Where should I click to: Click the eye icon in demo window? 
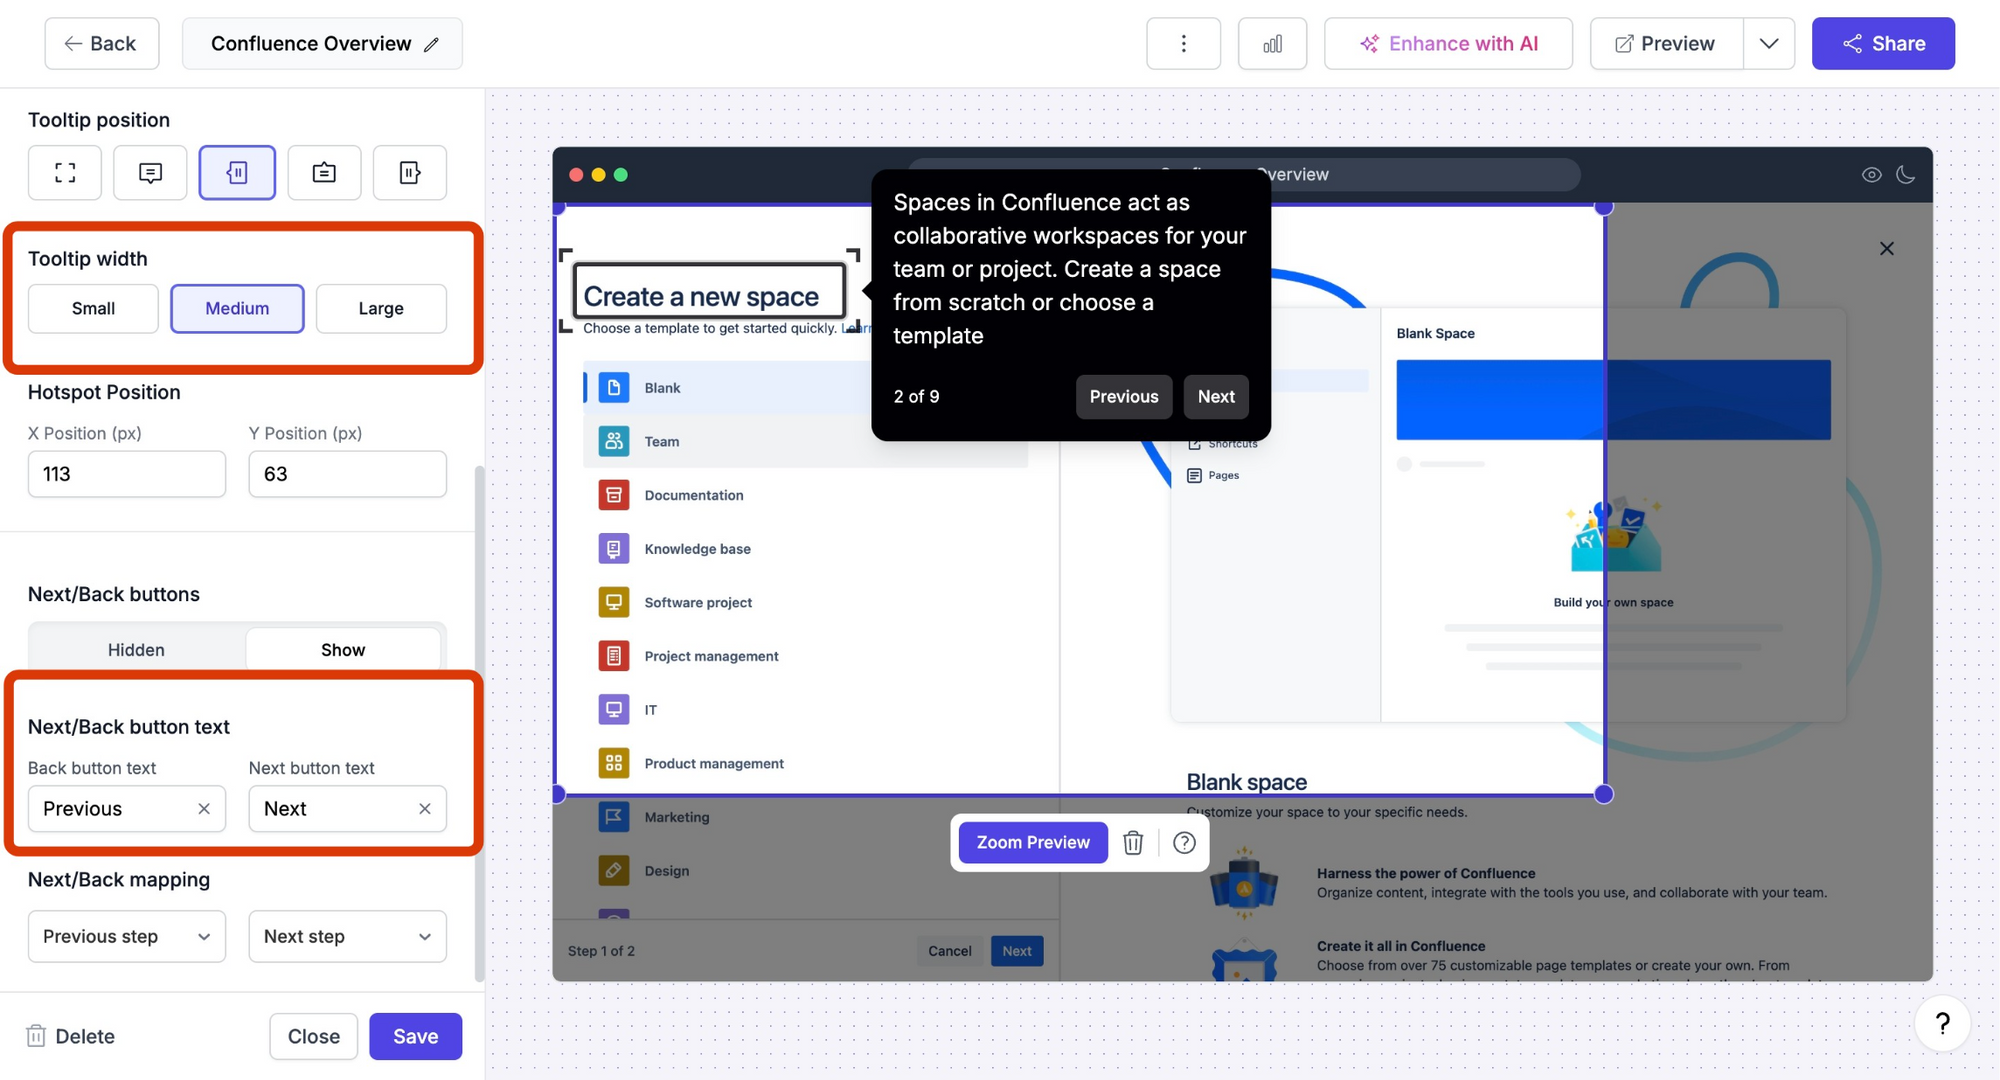[x=1871, y=174]
